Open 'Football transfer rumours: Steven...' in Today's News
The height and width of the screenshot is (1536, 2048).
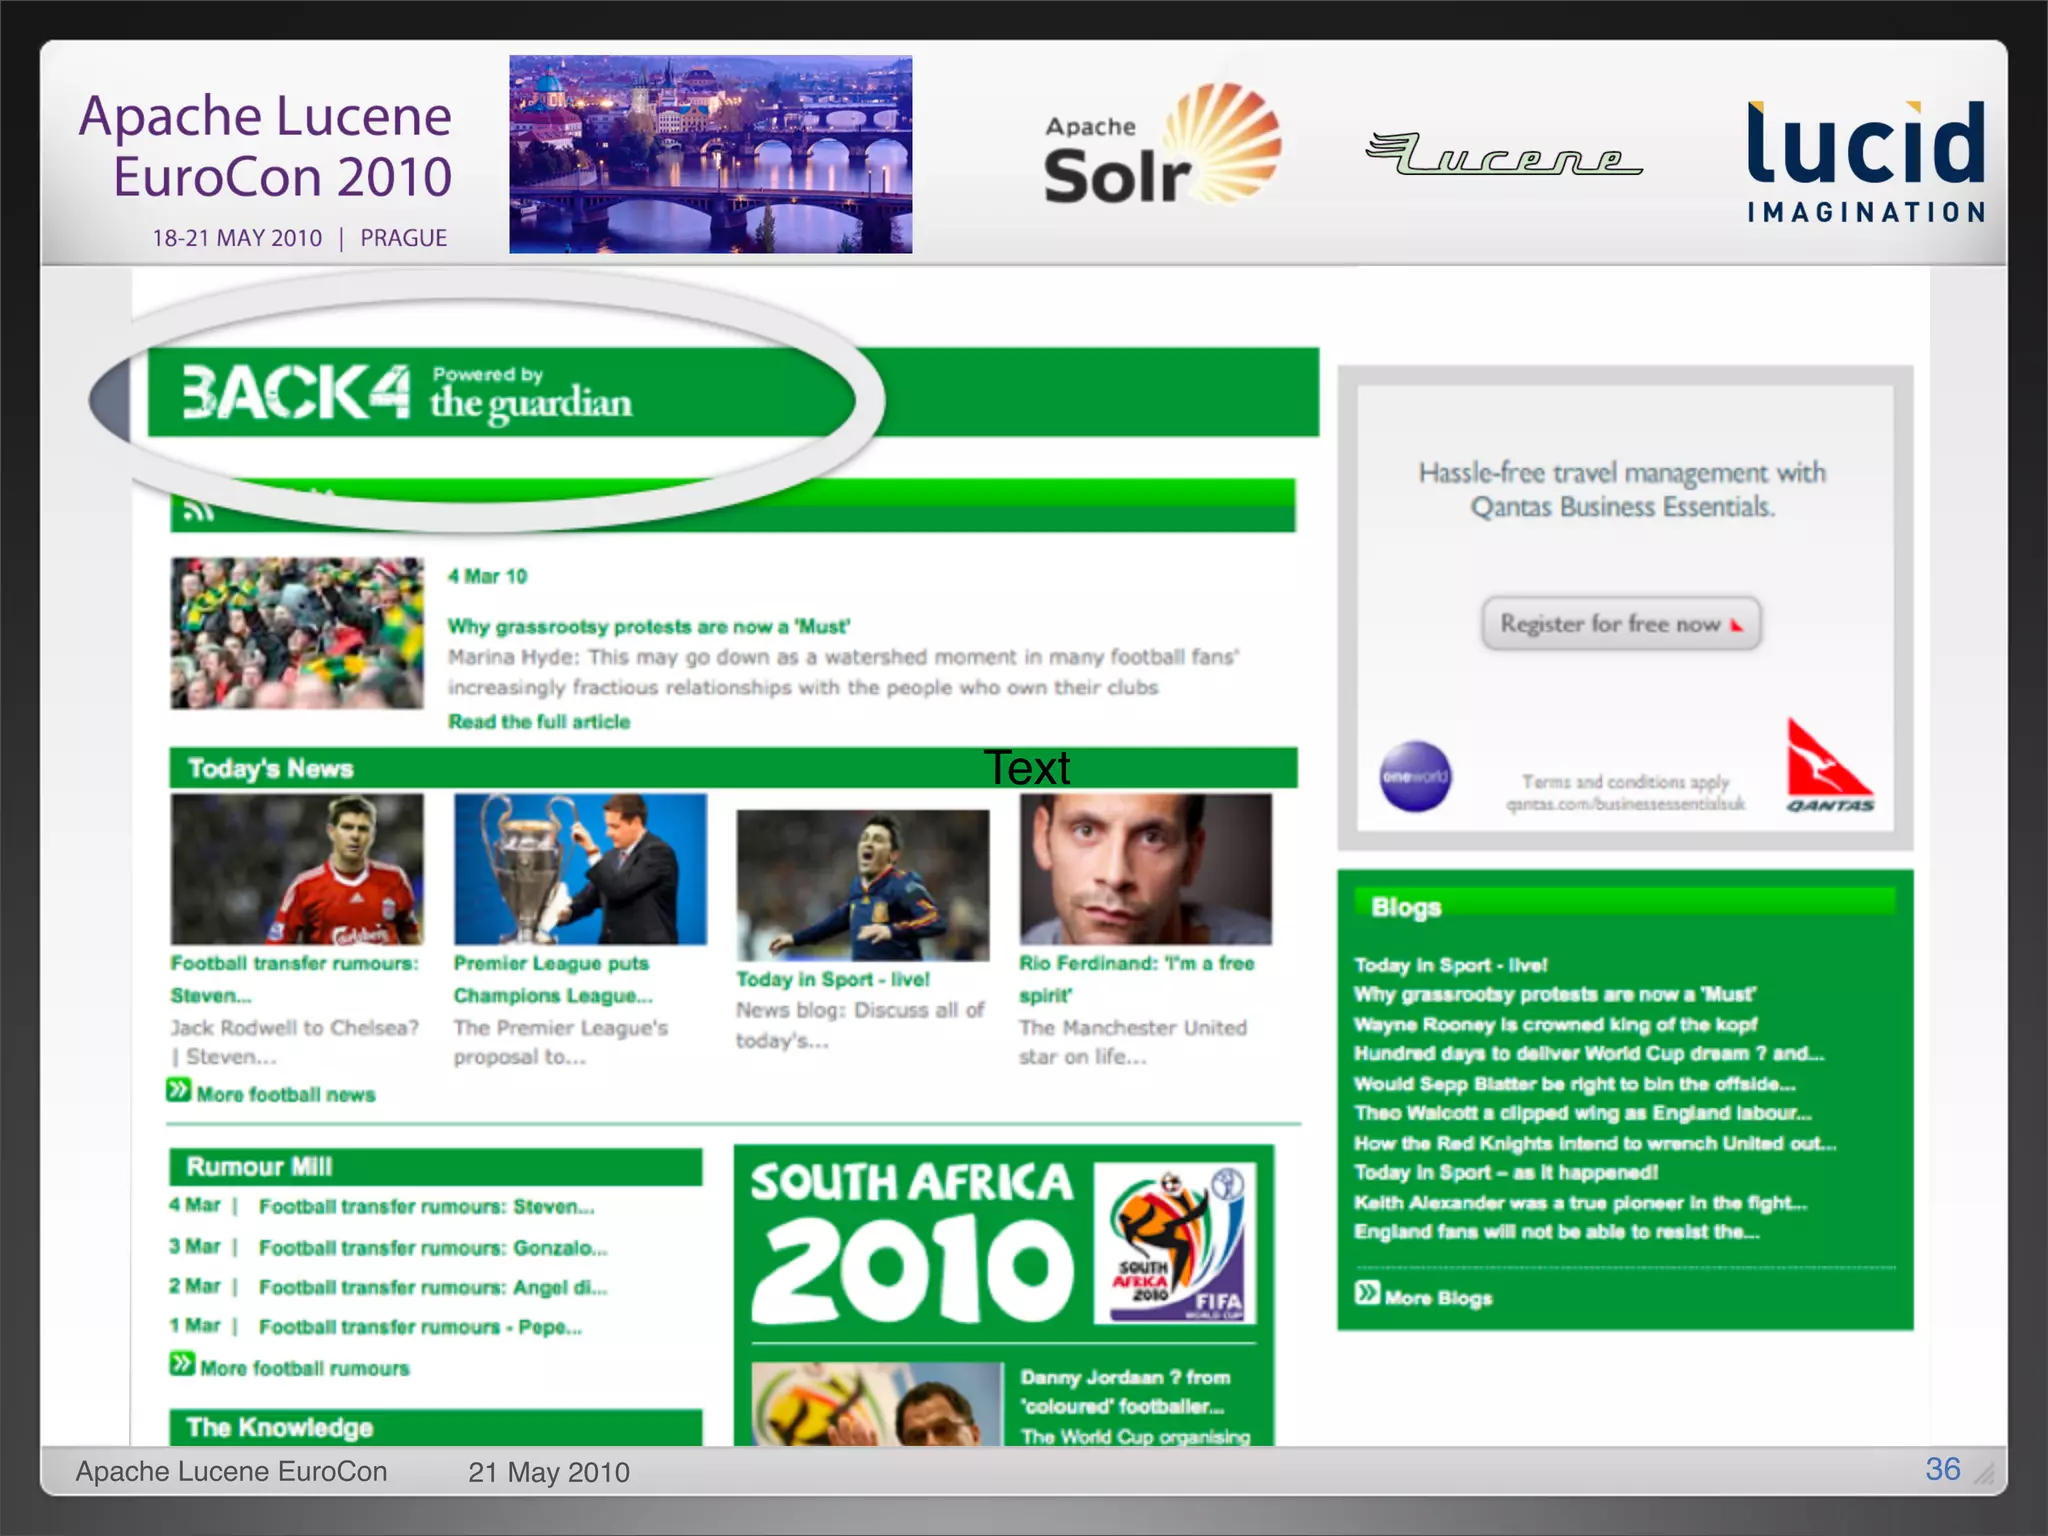tap(294, 979)
